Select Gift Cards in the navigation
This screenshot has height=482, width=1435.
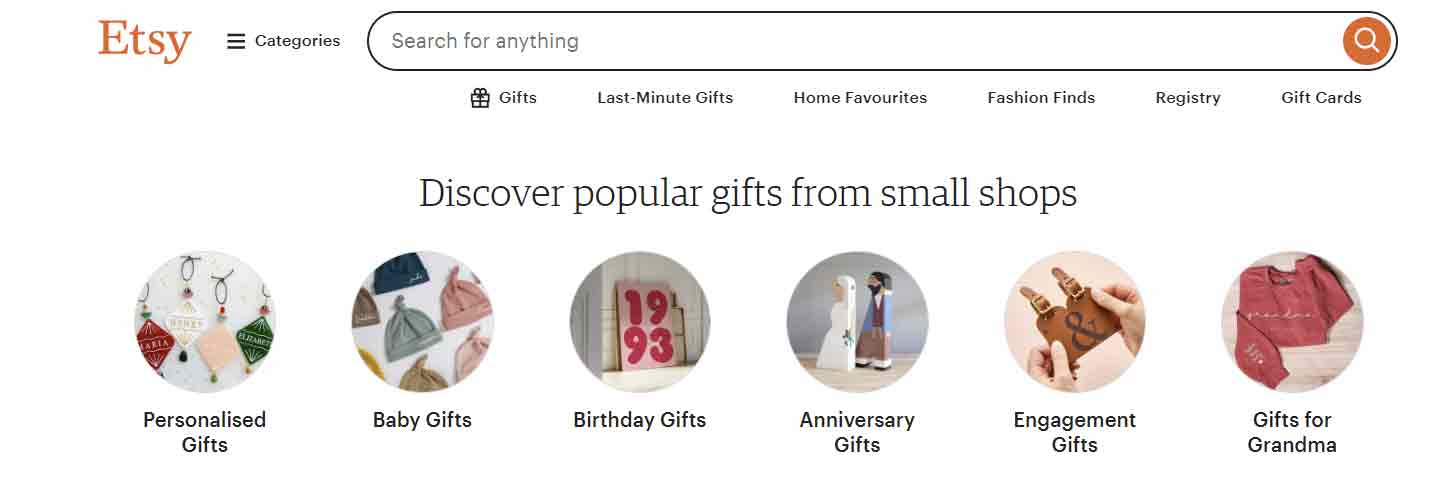[x=1321, y=98]
